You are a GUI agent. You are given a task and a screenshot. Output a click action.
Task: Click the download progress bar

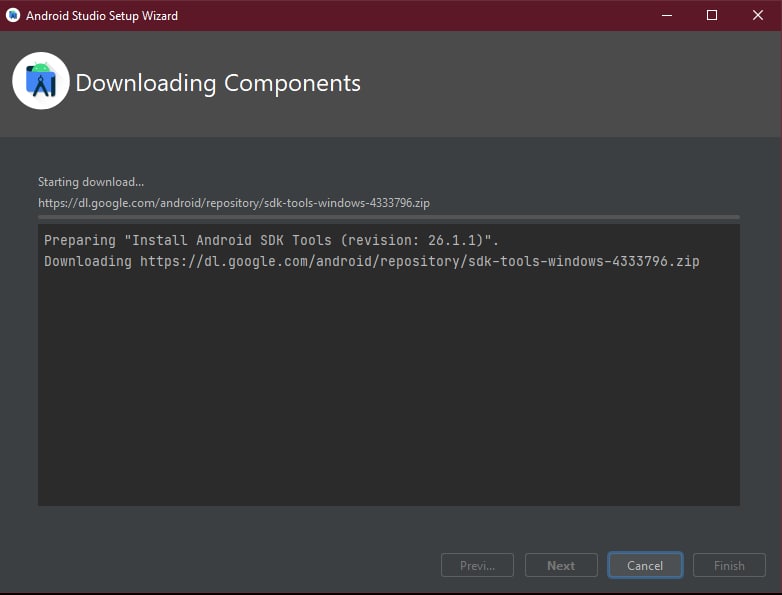[x=389, y=217]
